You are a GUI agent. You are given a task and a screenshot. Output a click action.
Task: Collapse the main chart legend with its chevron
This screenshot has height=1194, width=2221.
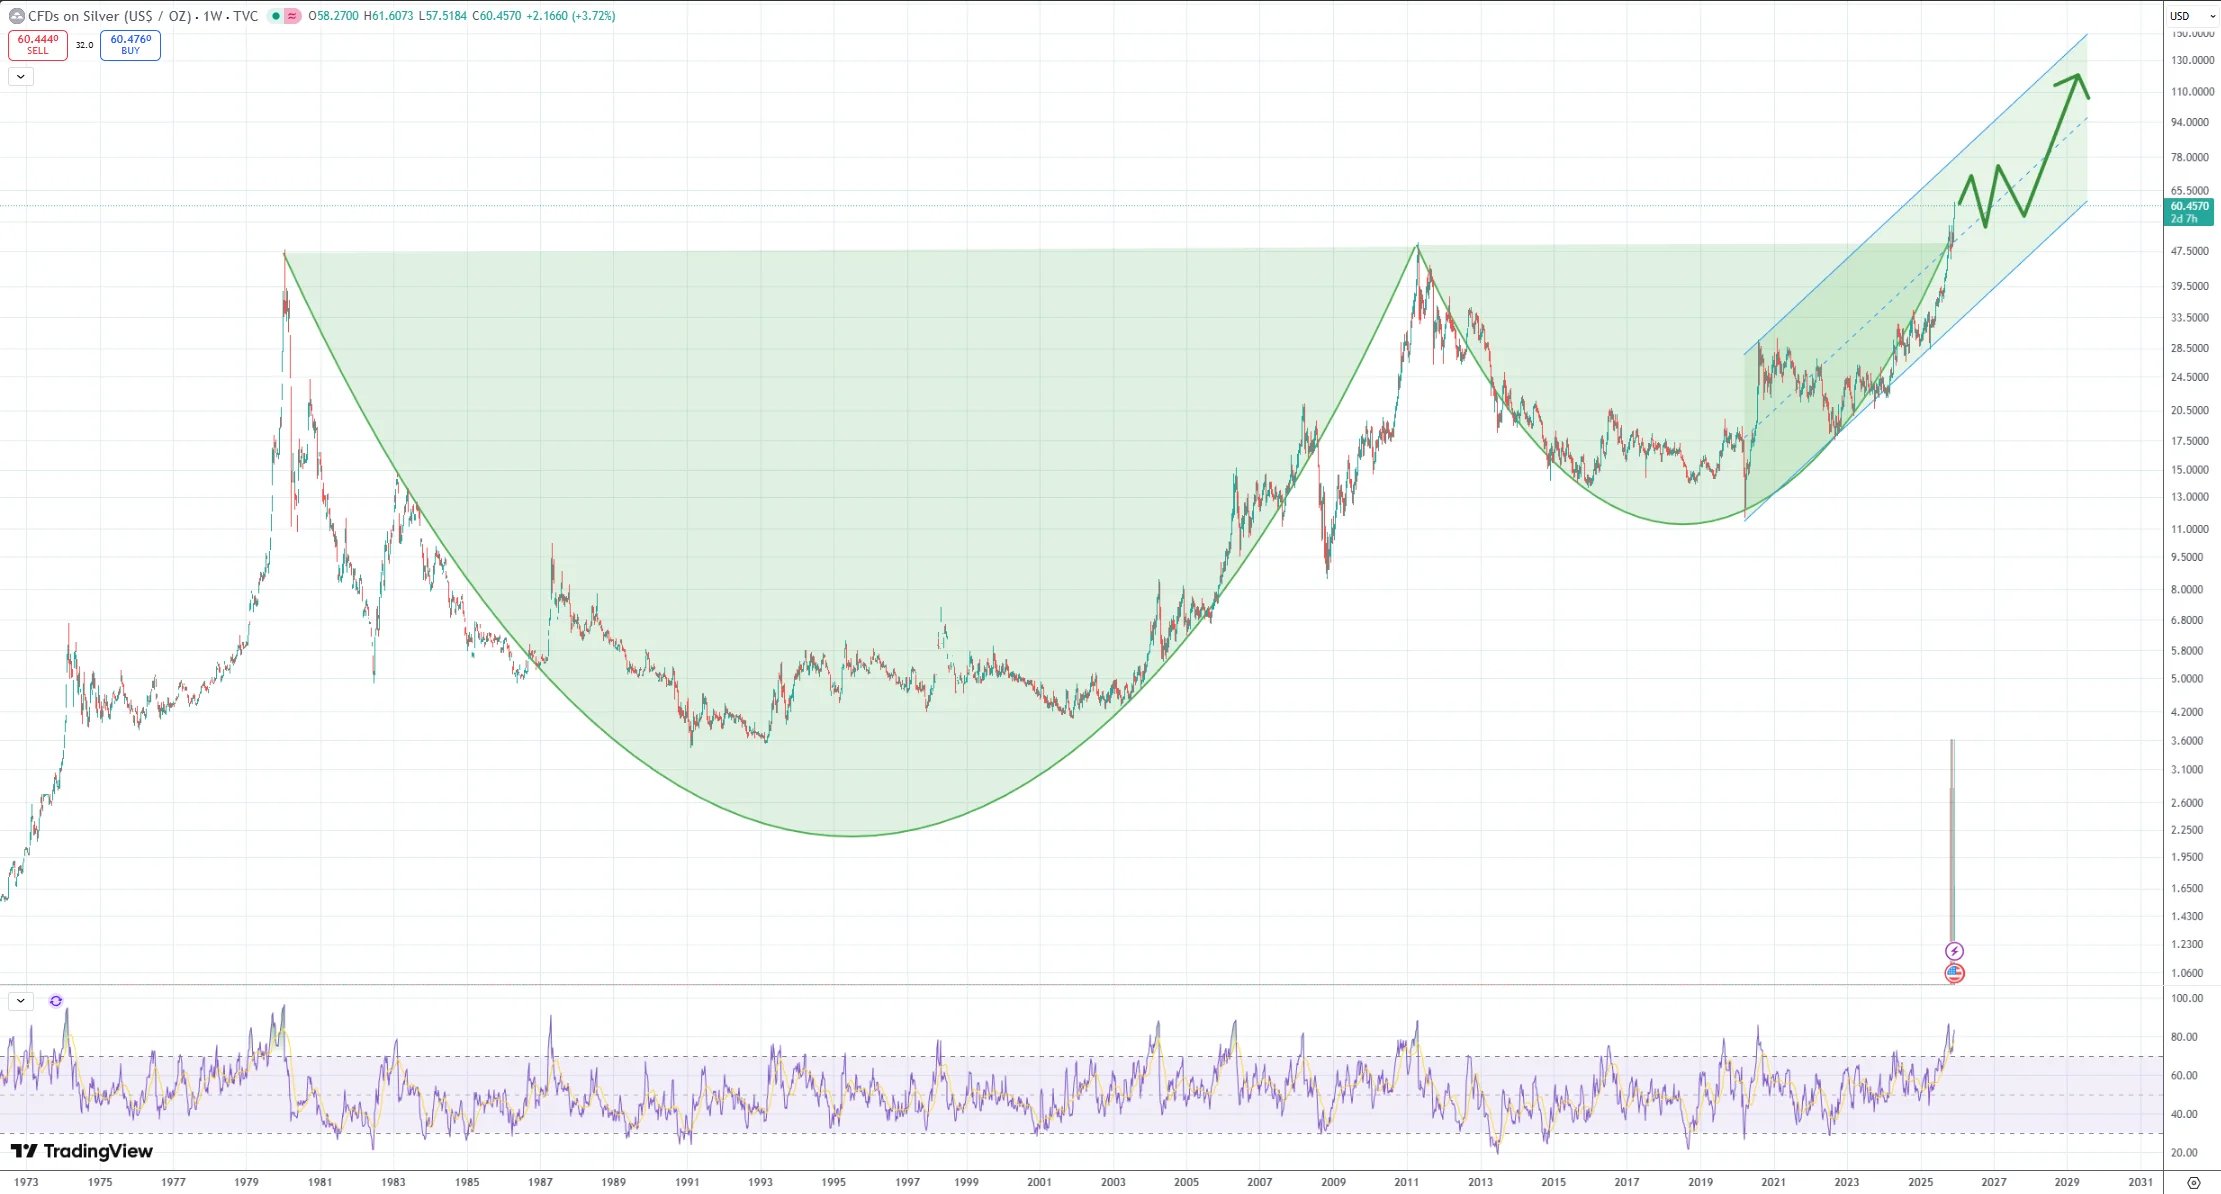[x=20, y=76]
